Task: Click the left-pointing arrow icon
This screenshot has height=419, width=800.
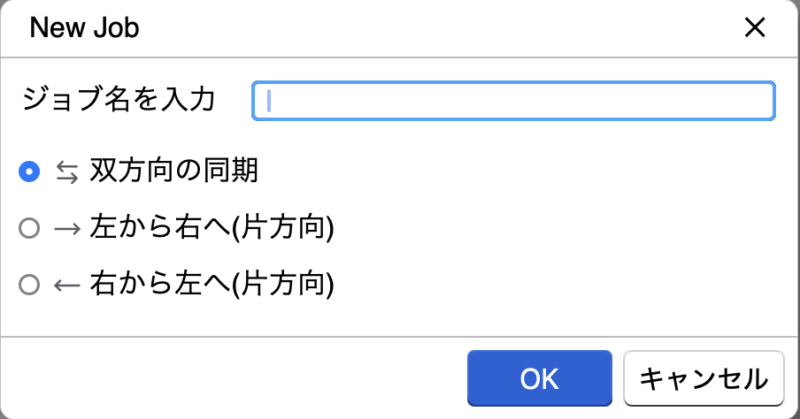Action: tap(66, 285)
